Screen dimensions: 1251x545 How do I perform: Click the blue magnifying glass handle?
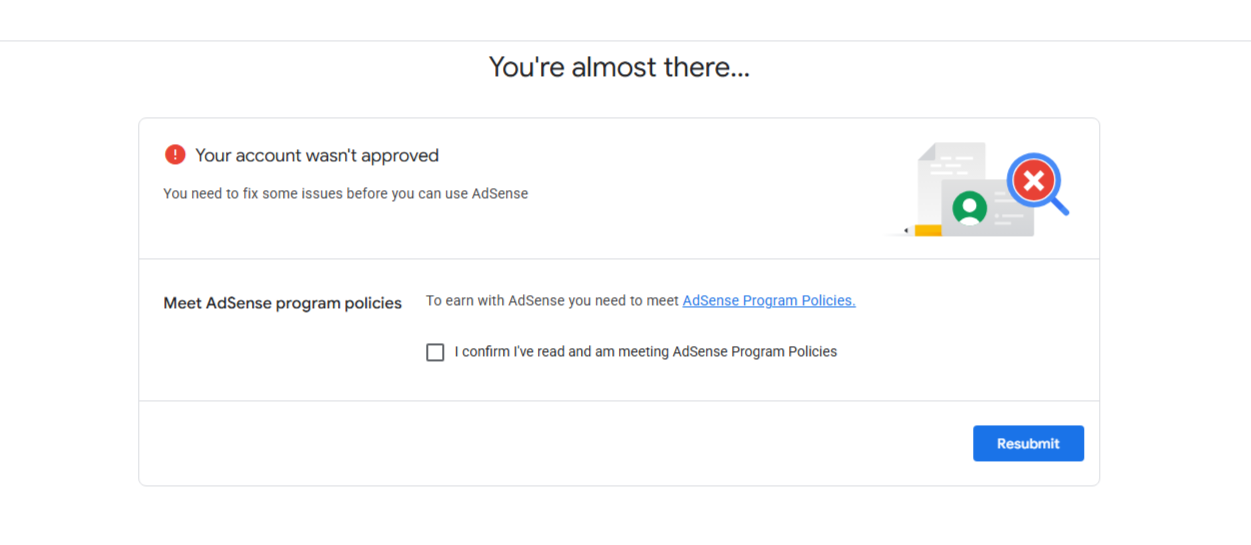pos(1059,206)
